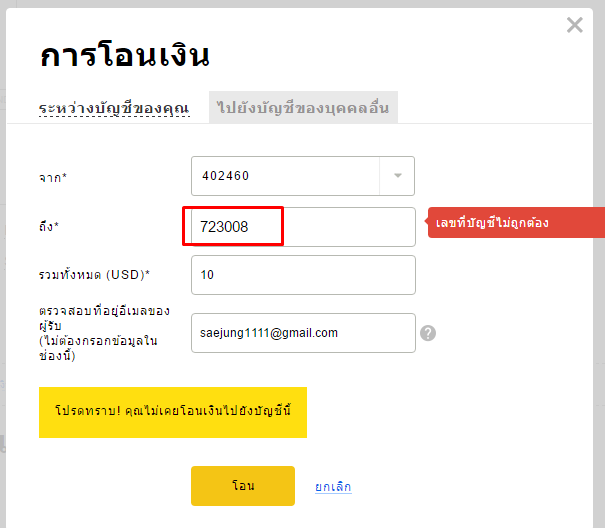Viewport: 605px width, 528px height.
Task: Click the โอน transfer button
Action: tap(243, 486)
